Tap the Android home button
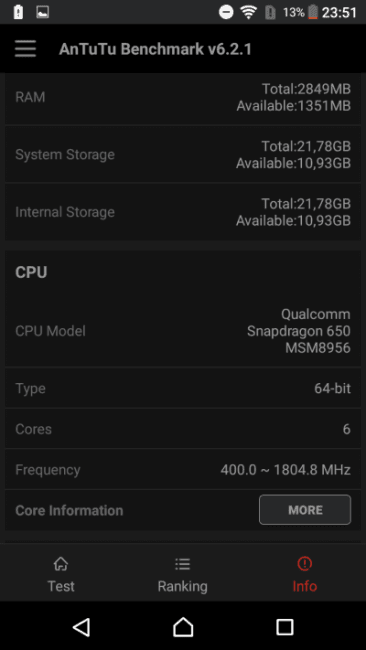This screenshot has width=366, height=650. (183, 627)
